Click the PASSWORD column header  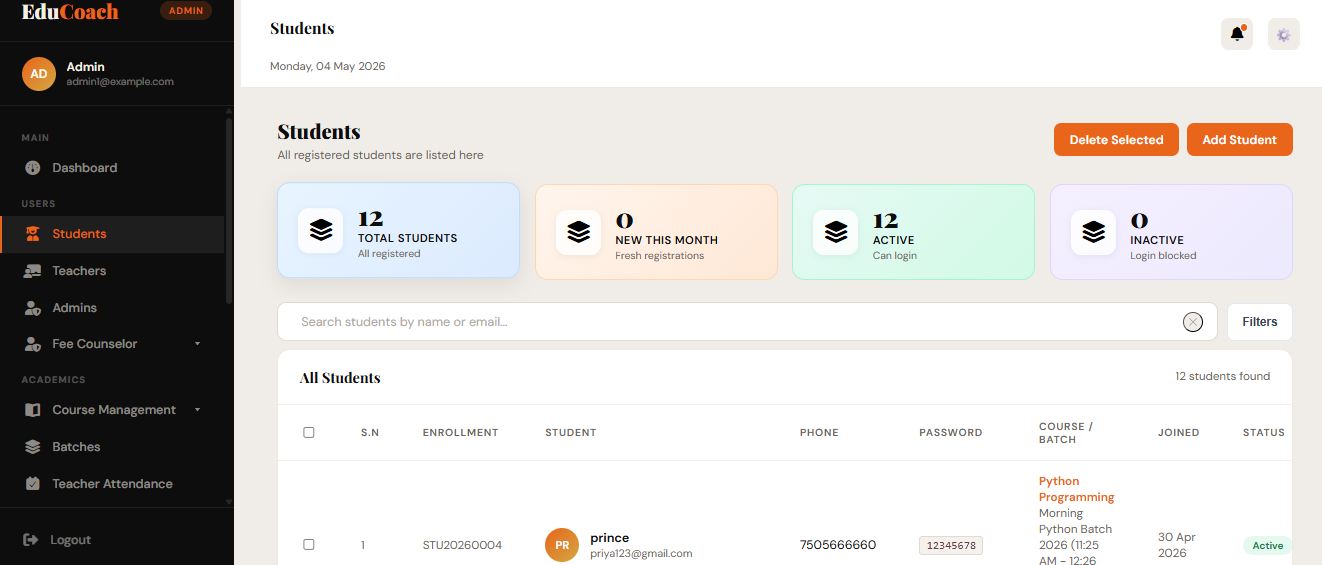pos(951,433)
